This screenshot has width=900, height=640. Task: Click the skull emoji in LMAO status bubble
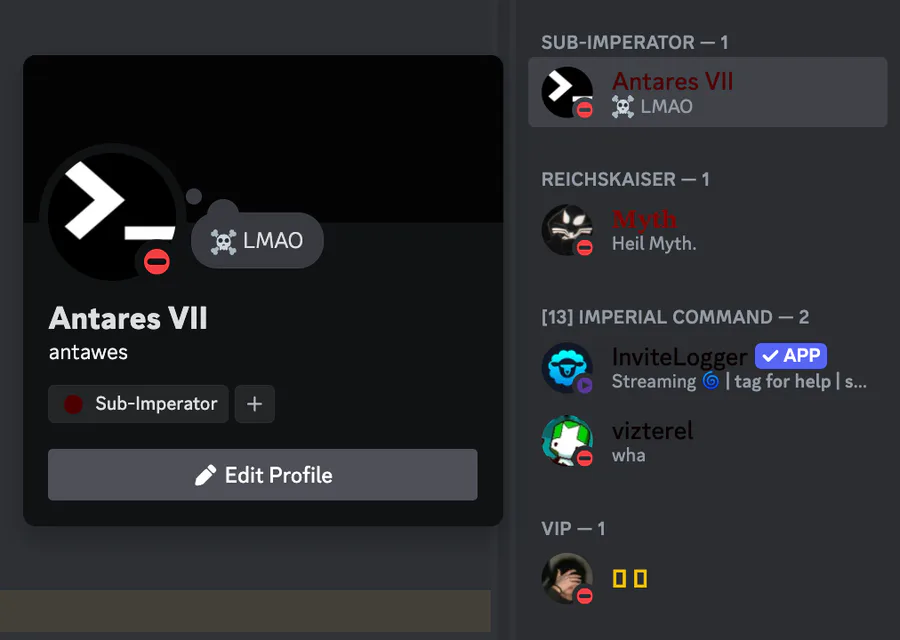click(x=223, y=241)
